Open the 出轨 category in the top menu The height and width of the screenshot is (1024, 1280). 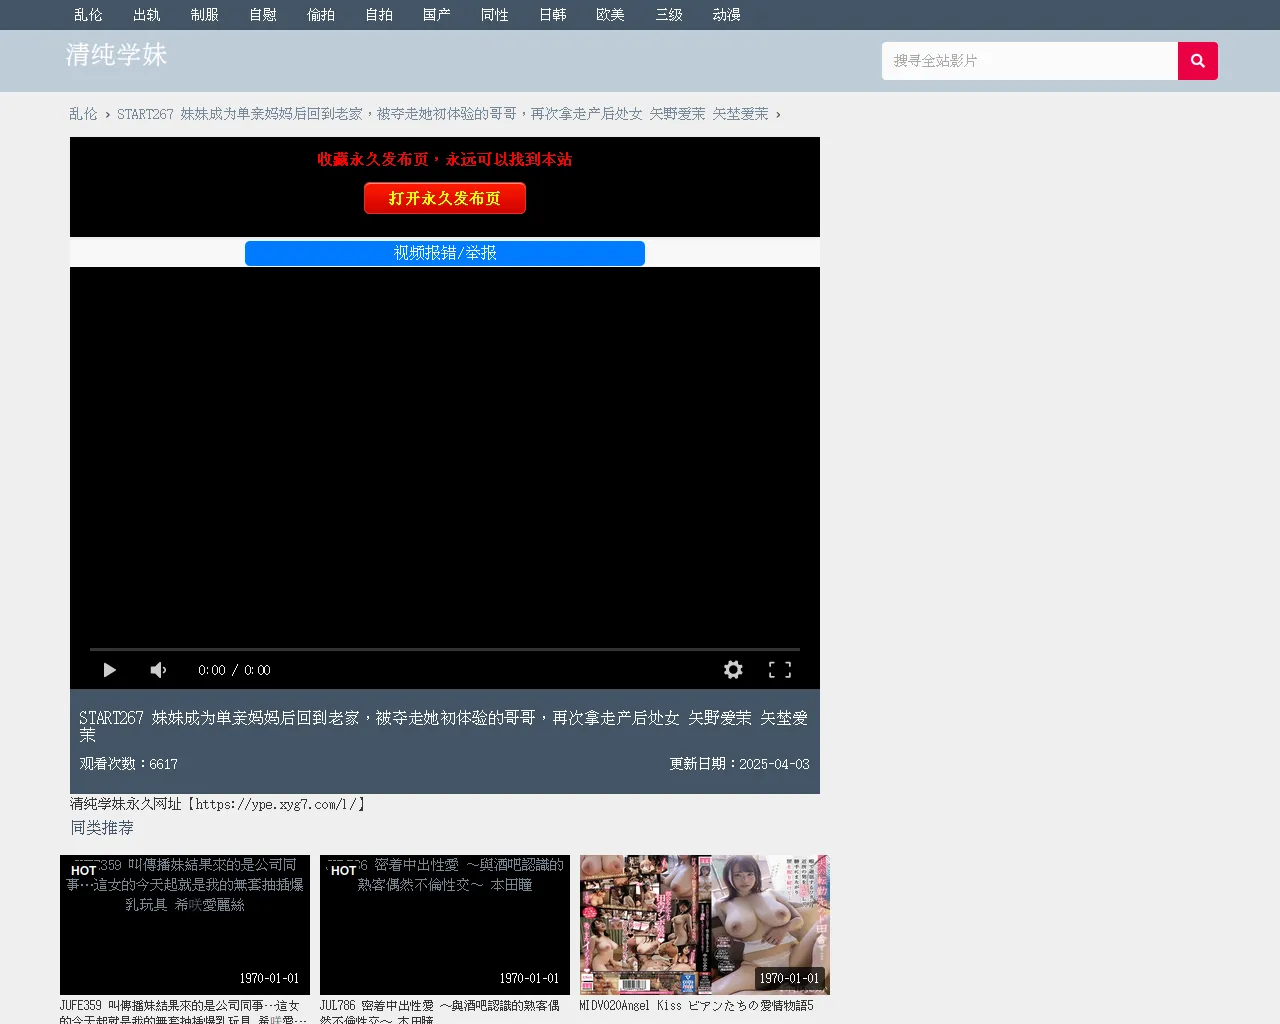[x=147, y=15]
